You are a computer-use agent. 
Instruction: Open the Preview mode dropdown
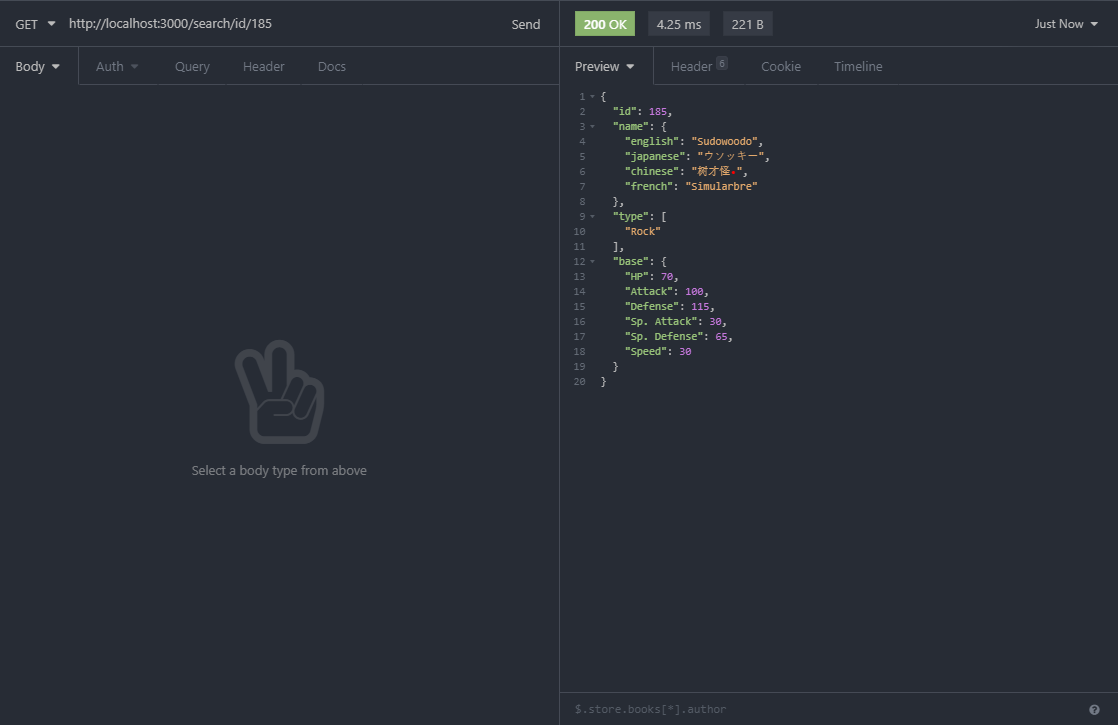[x=605, y=66]
